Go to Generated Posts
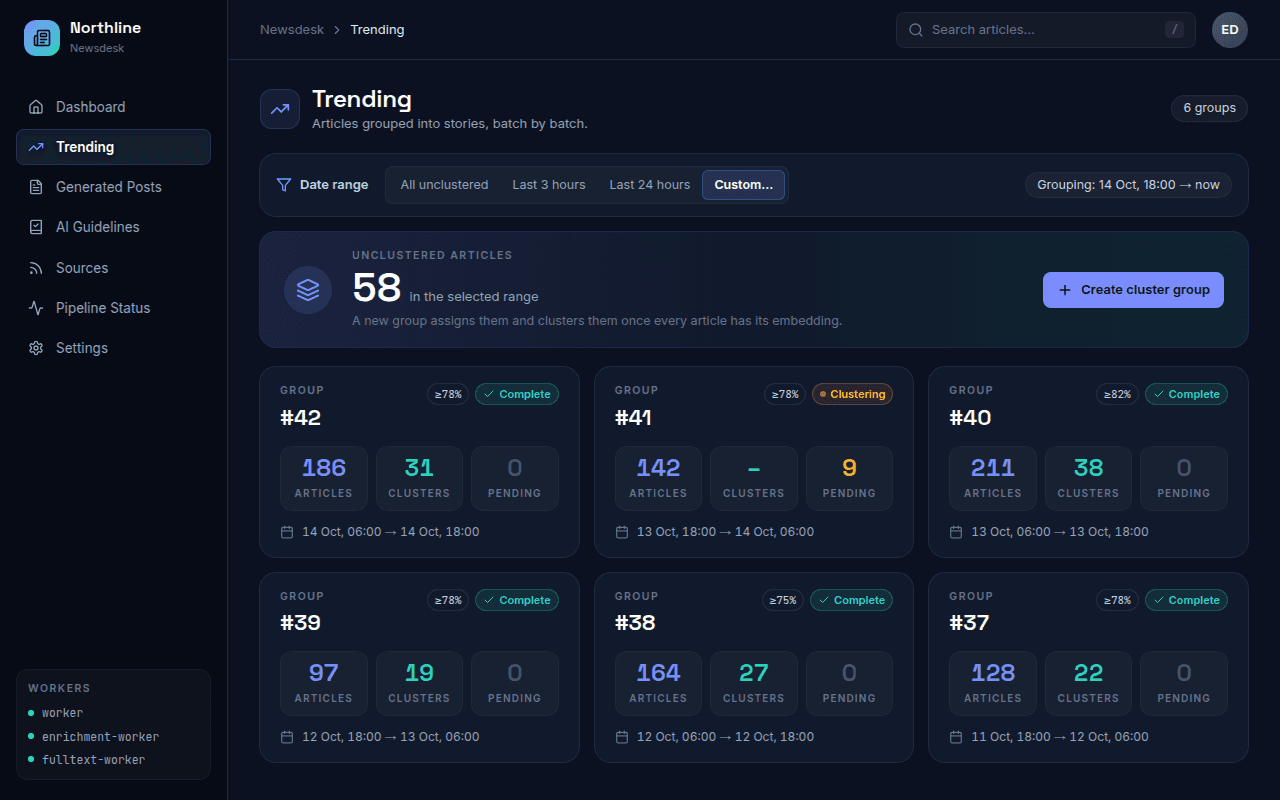The width and height of the screenshot is (1280, 800). pyautogui.click(x=113, y=187)
